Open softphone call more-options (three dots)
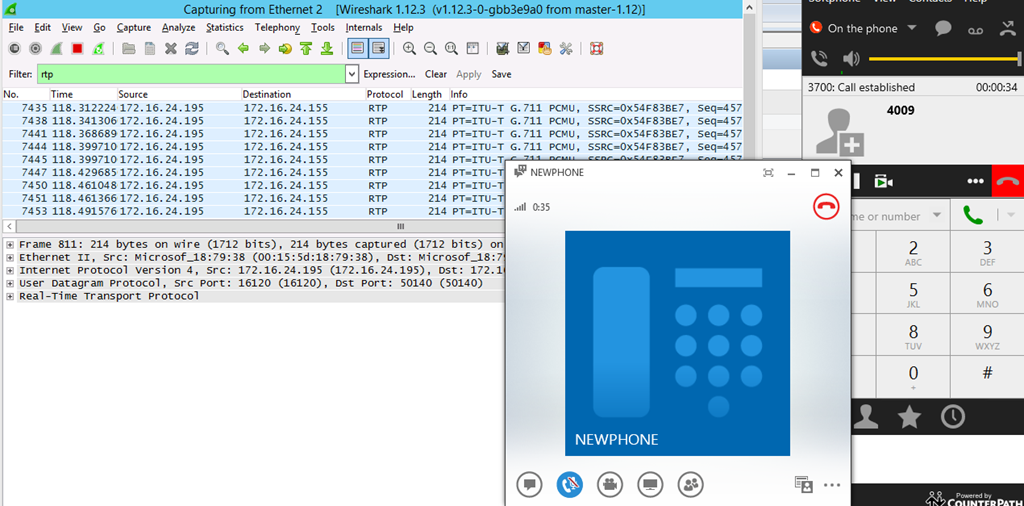Viewport: 1024px width, 506px height. pyautogui.click(x=976, y=182)
